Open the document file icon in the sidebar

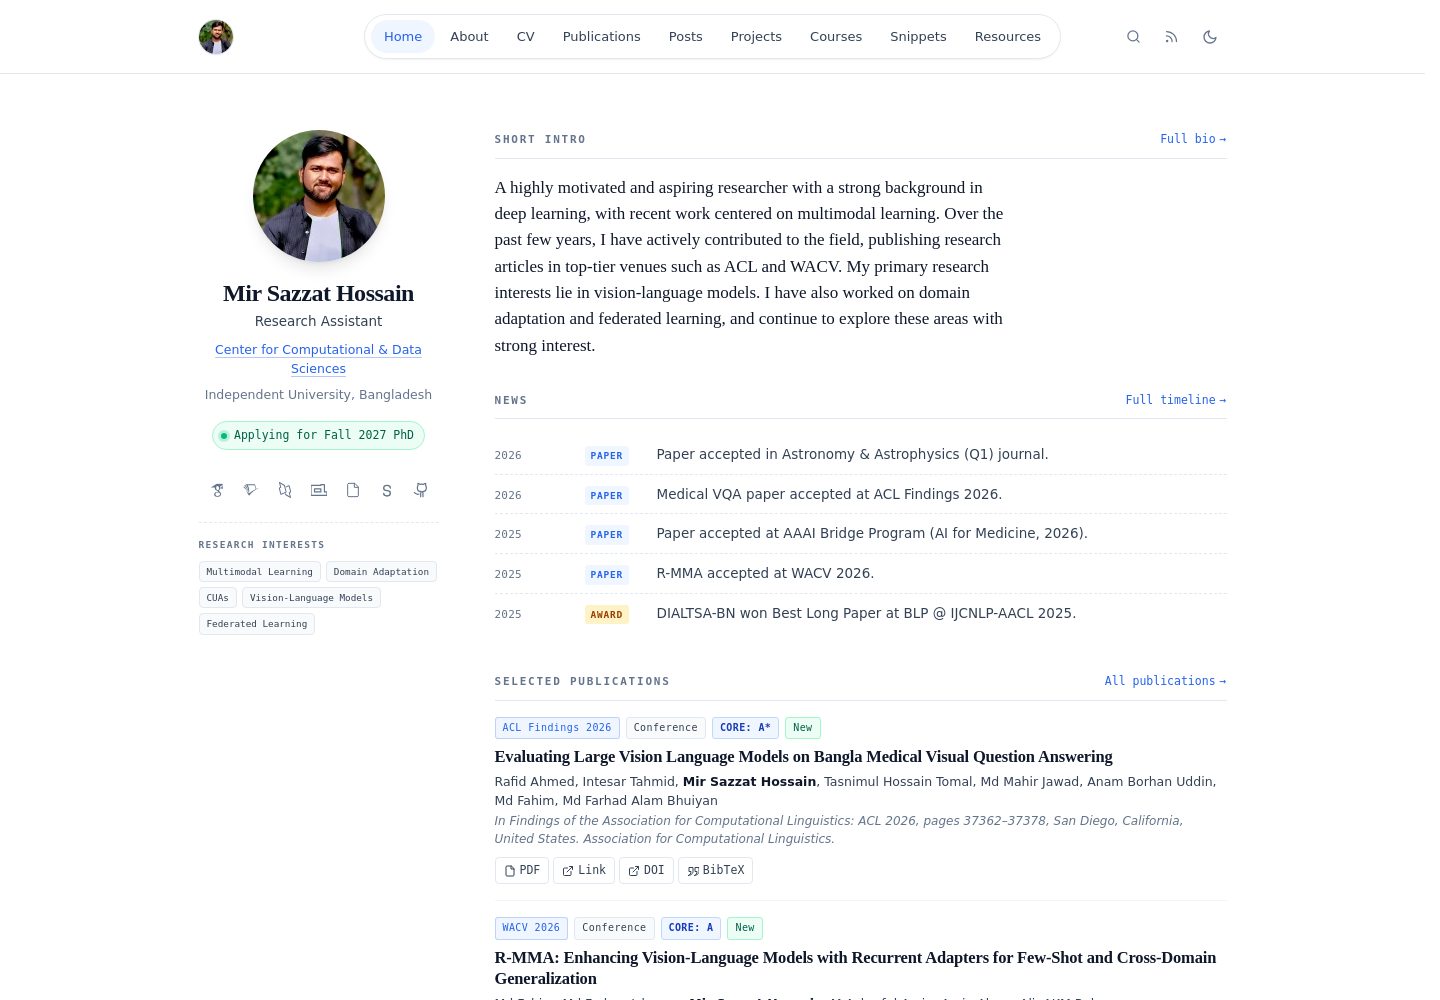[353, 490]
